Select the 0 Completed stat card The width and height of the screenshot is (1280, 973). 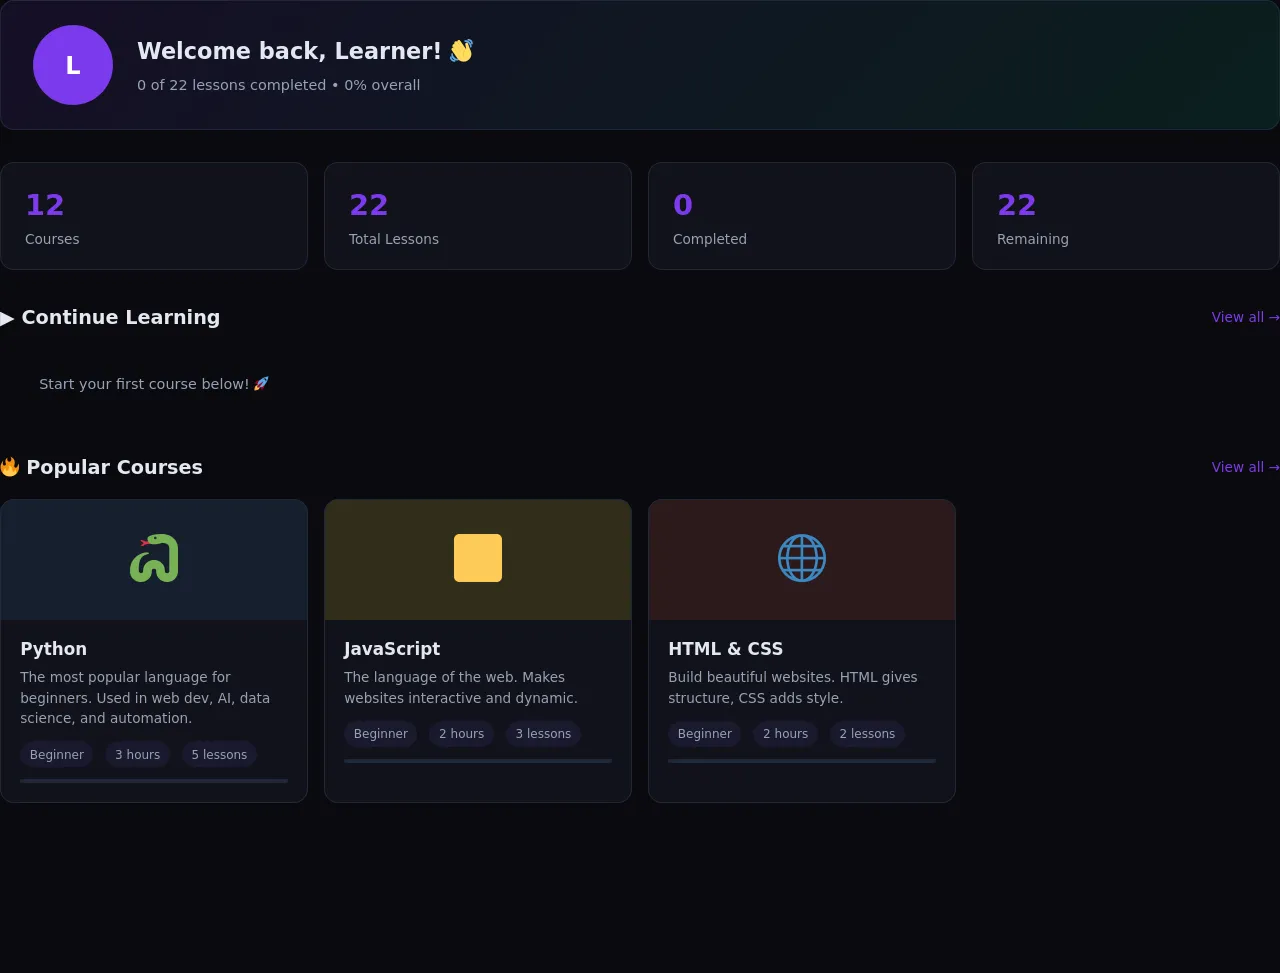[802, 216]
